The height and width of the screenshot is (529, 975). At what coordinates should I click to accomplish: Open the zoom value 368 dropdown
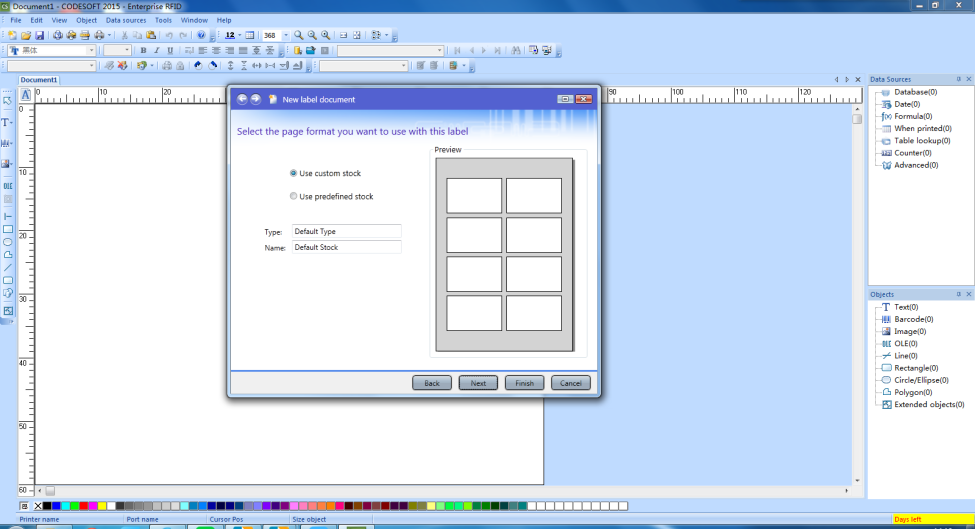286,35
